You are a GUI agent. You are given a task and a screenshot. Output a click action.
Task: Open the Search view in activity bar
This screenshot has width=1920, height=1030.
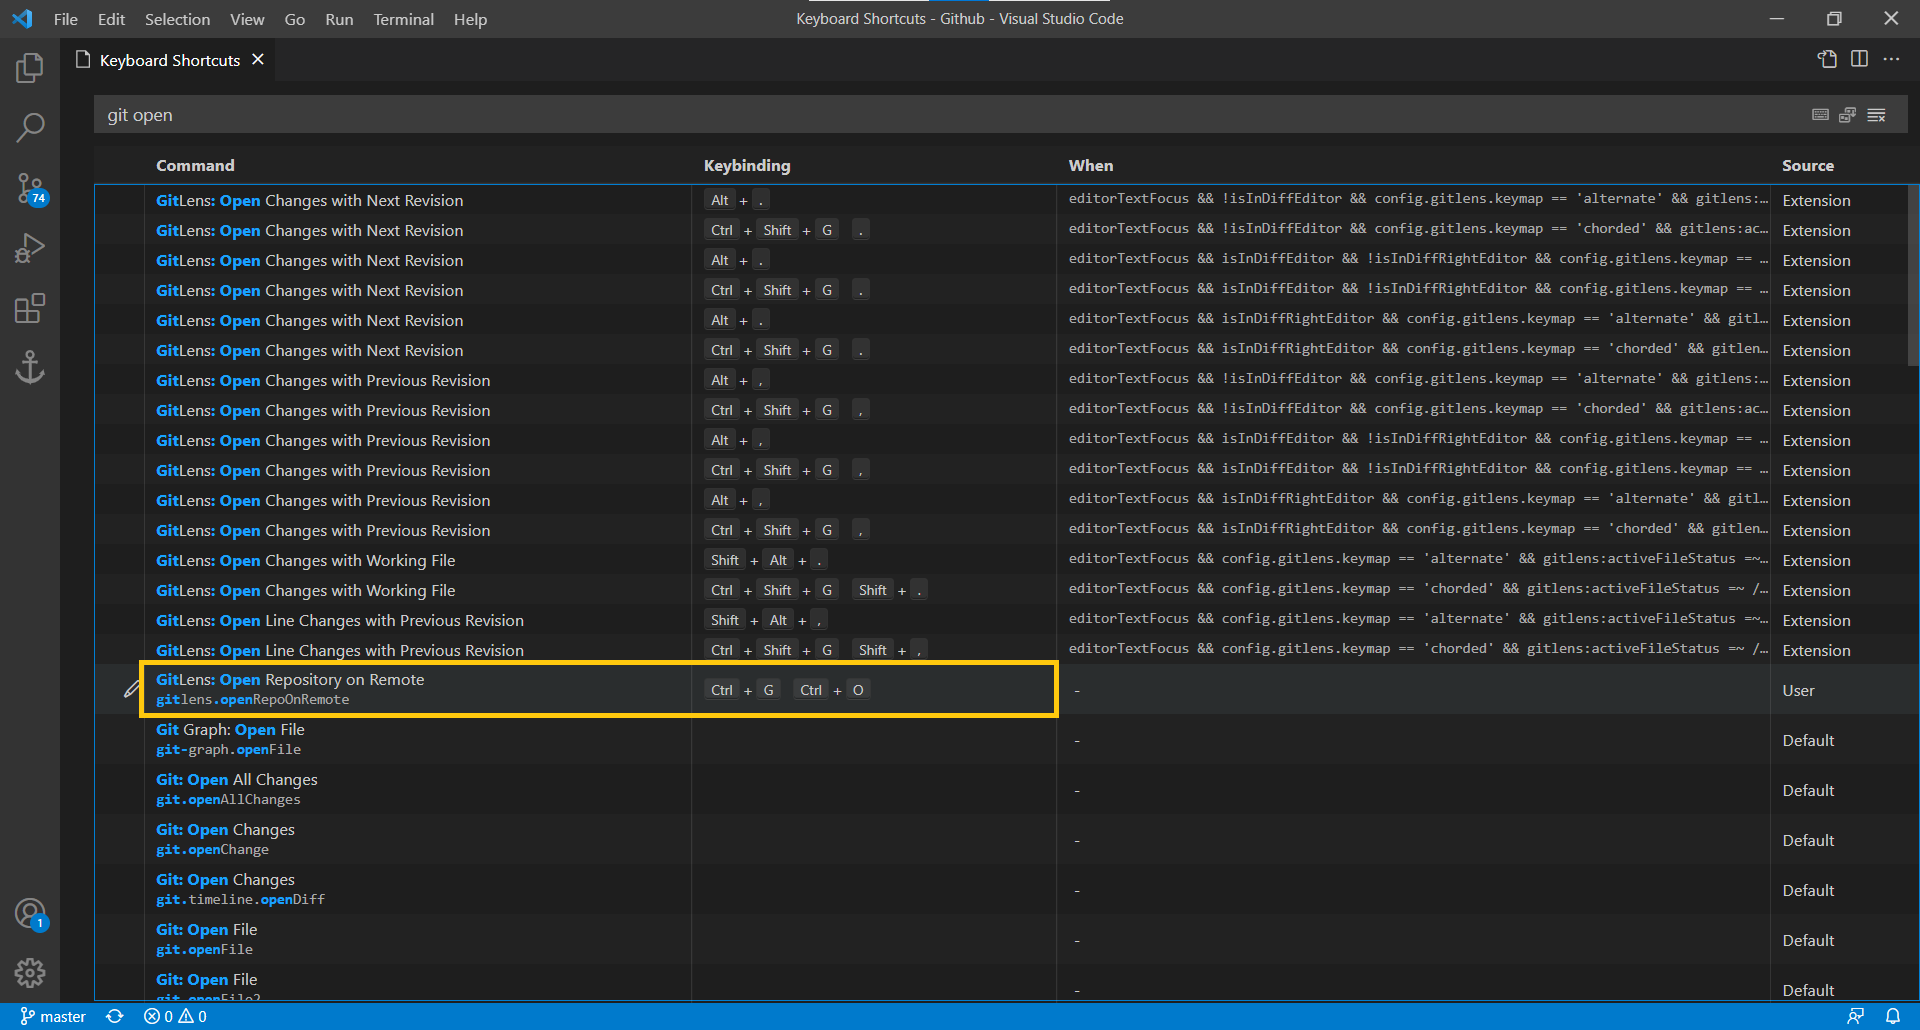30,127
